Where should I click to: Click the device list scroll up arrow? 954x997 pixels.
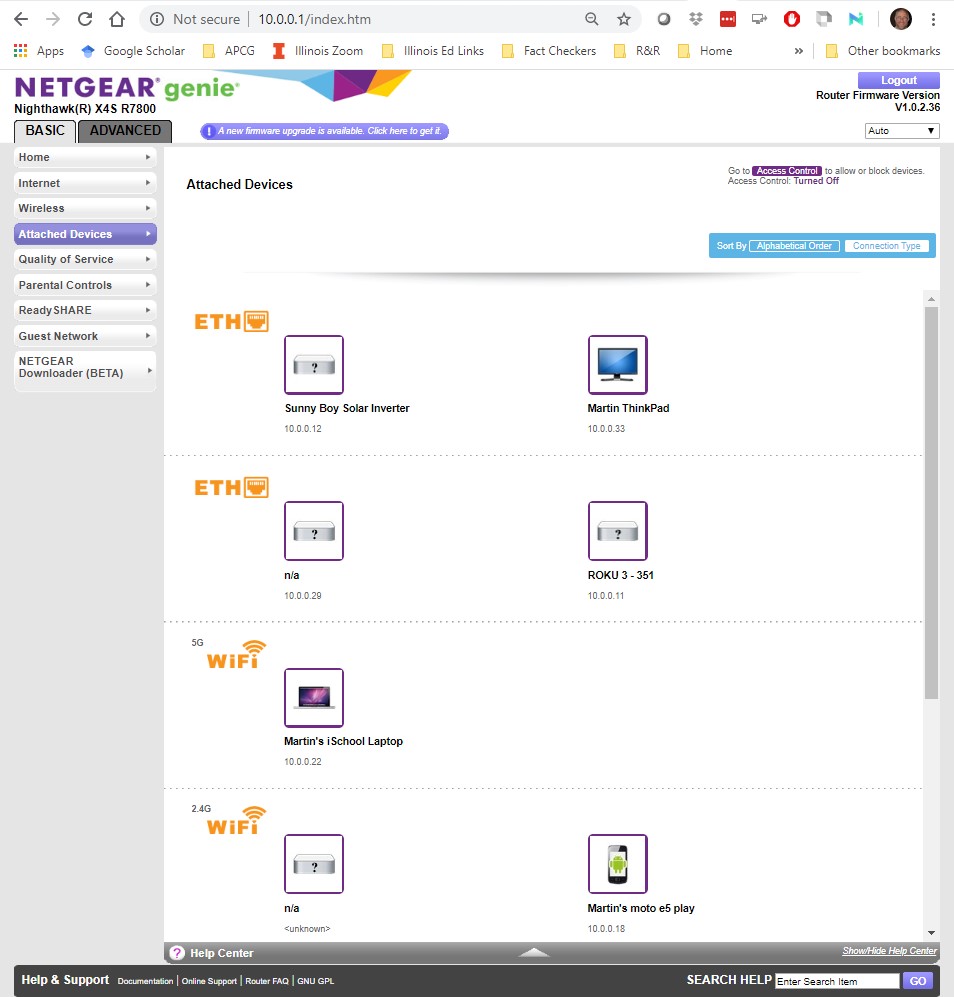(x=931, y=298)
